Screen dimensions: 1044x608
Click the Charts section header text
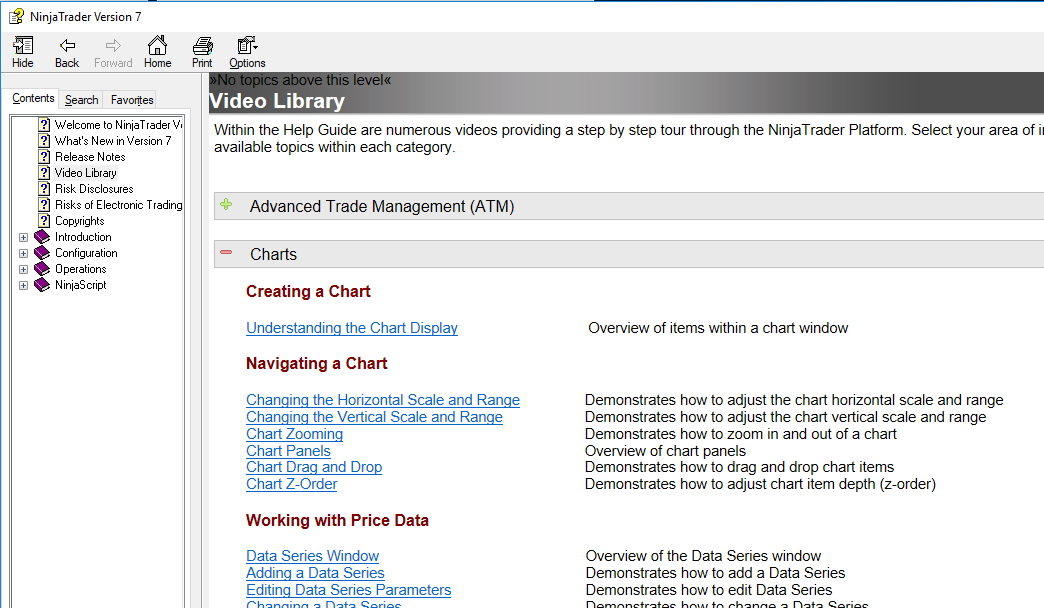tap(274, 254)
